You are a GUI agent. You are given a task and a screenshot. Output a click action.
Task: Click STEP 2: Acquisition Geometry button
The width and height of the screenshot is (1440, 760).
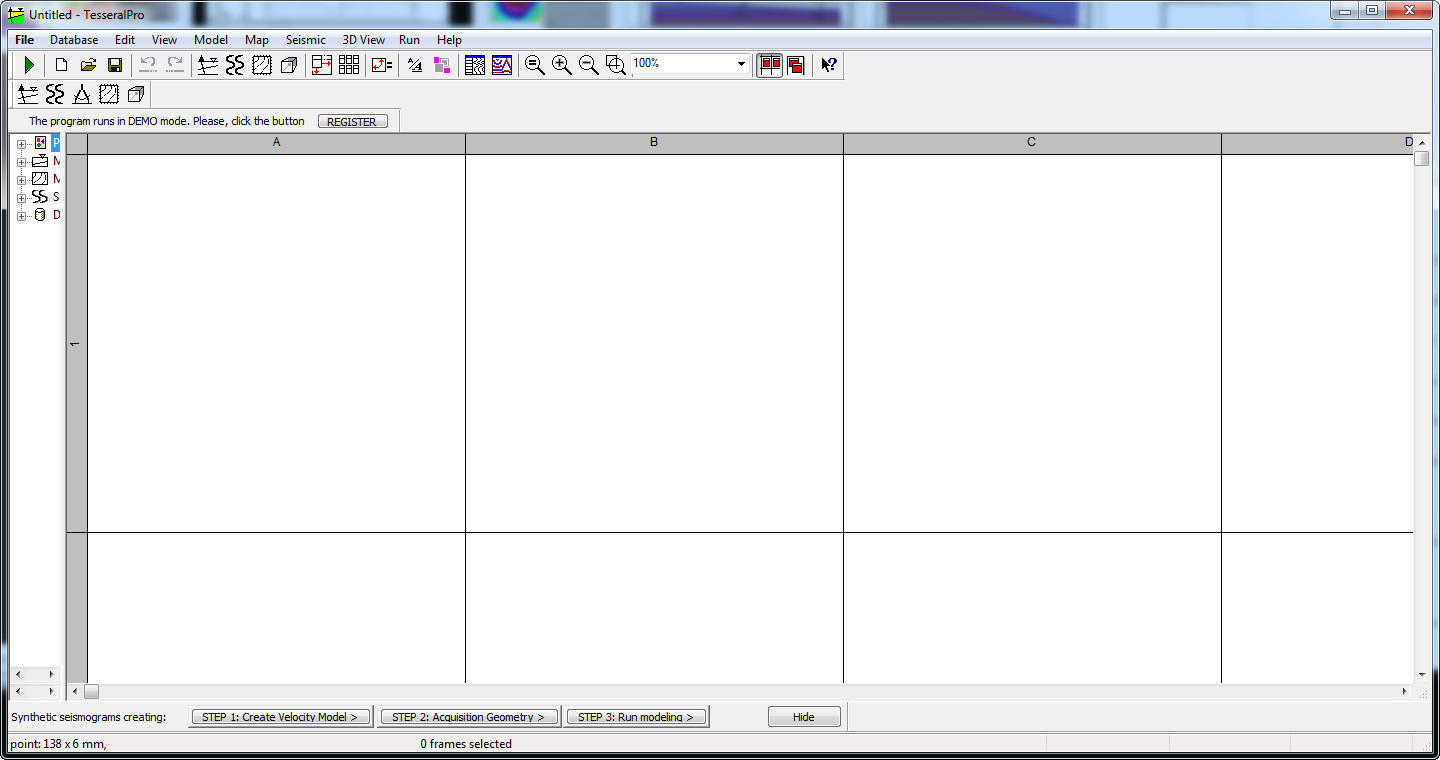468,717
